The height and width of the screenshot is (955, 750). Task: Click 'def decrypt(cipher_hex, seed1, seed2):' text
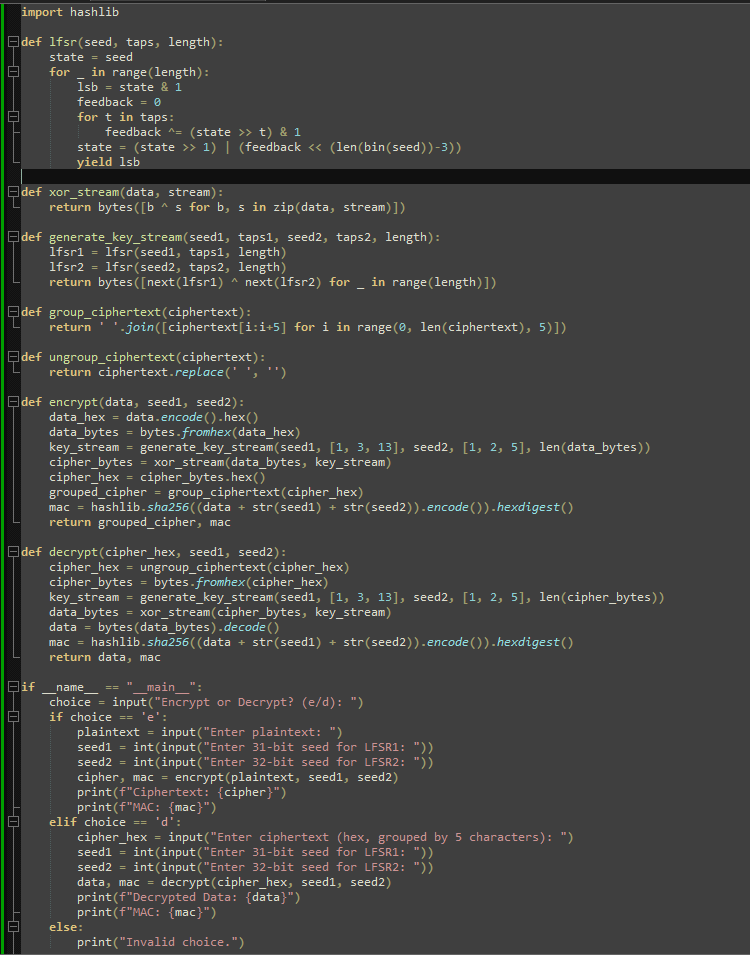pos(154,552)
